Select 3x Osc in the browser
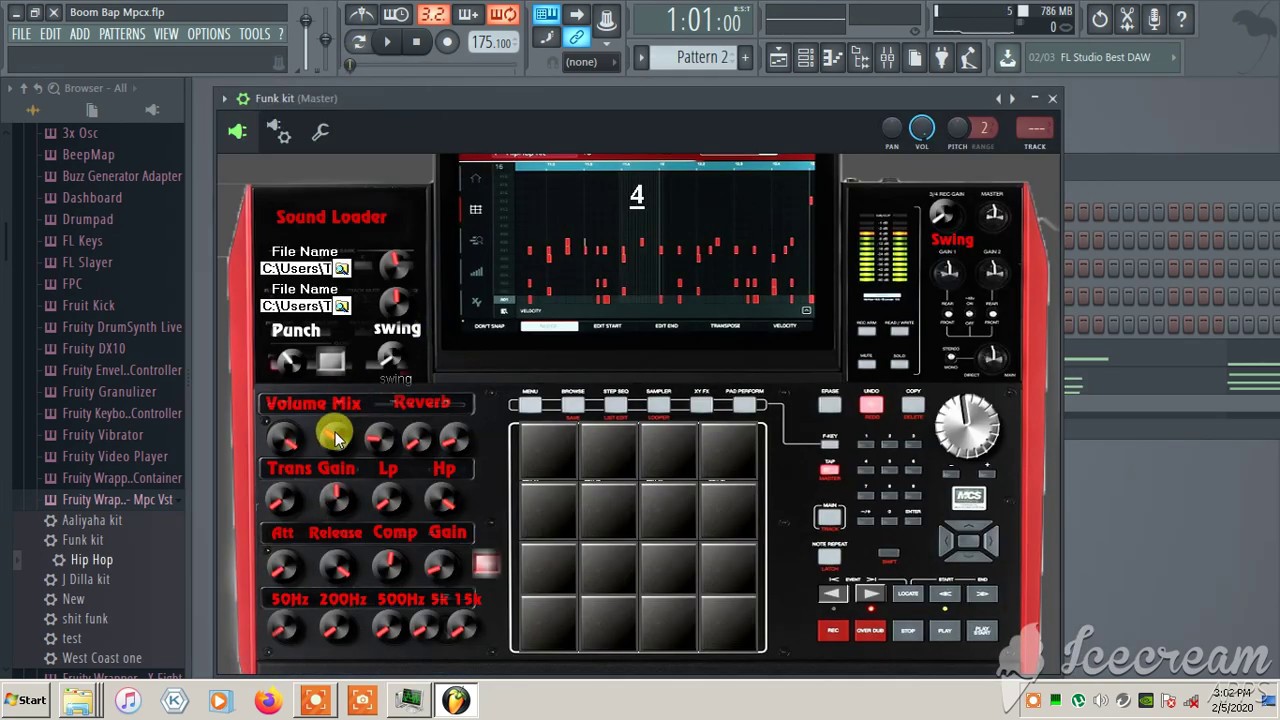 point(80,133)
